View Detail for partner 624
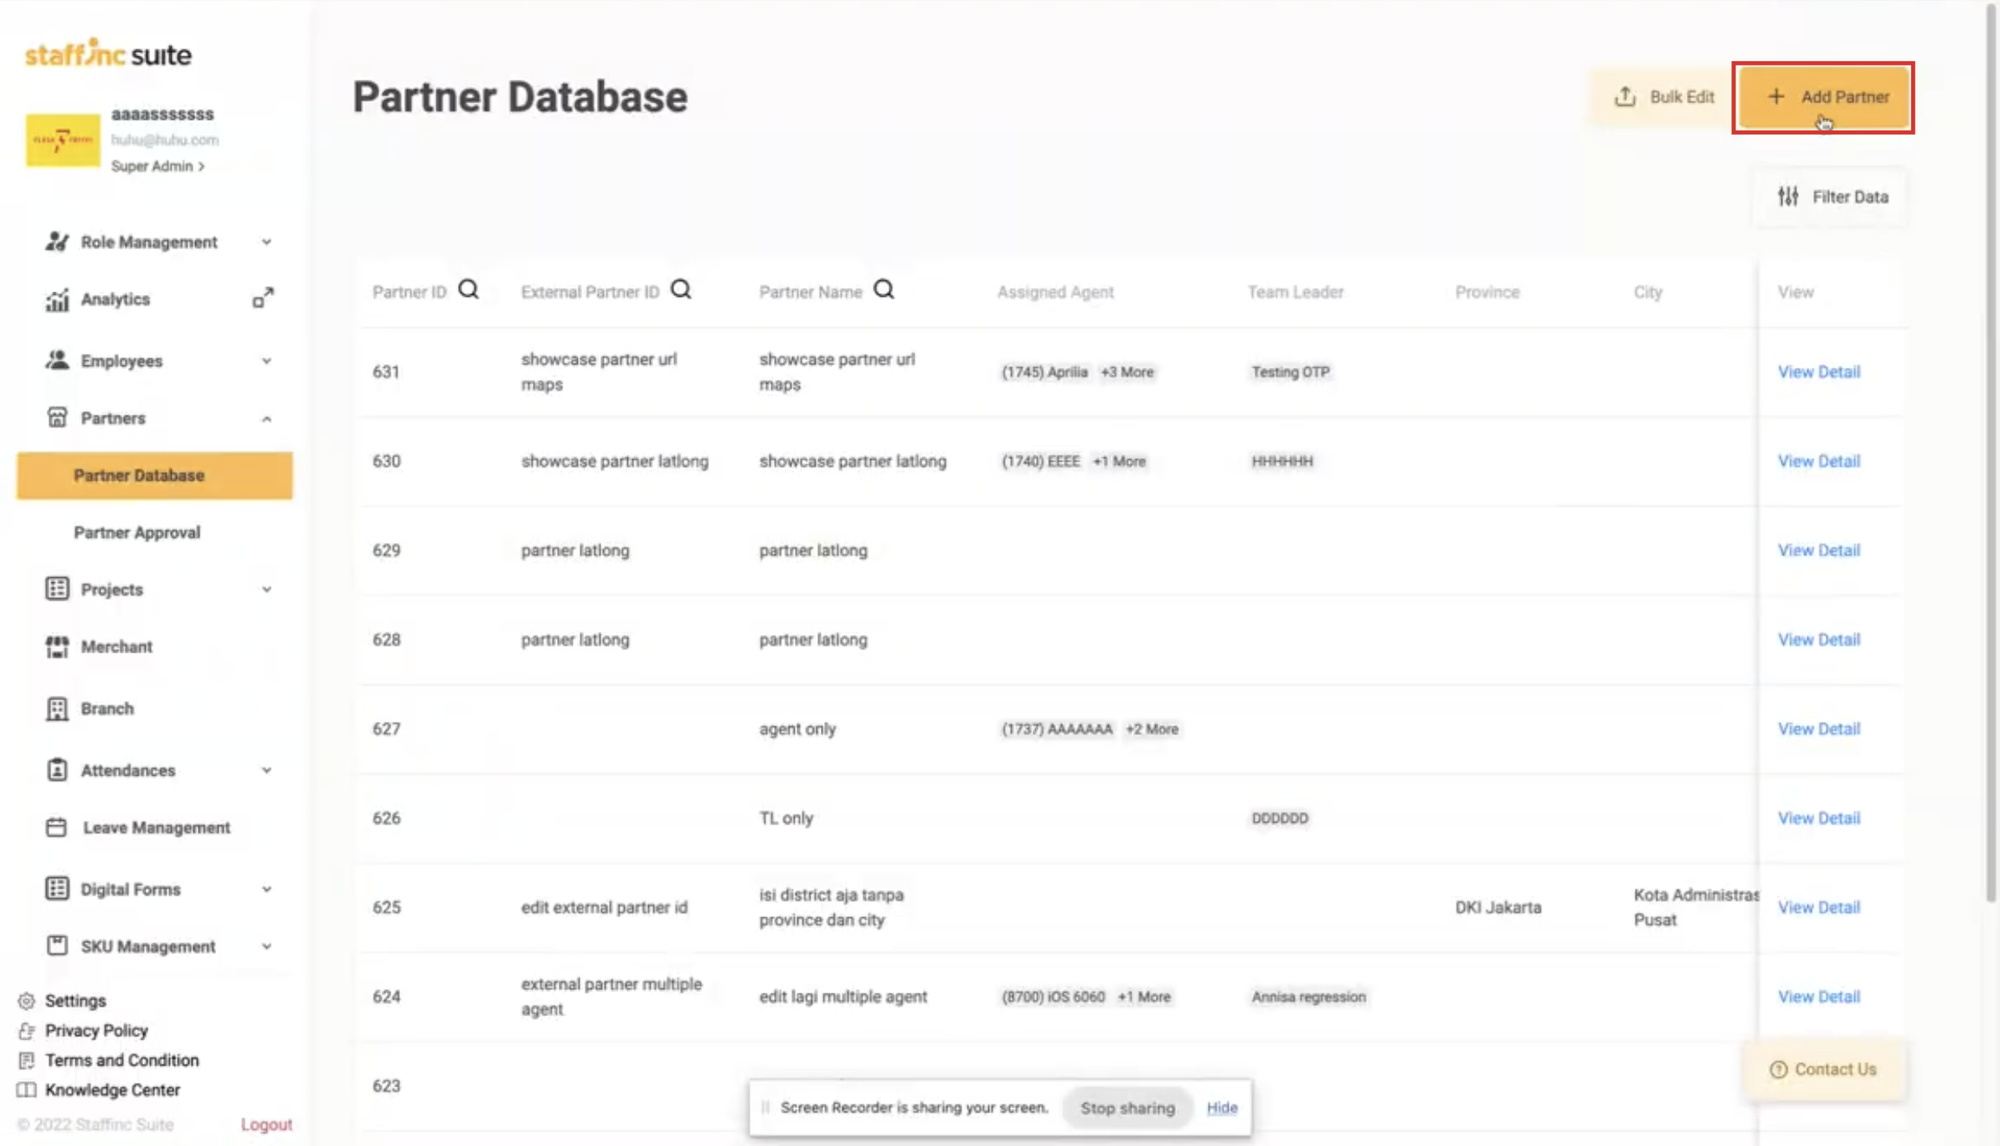The height and width of the screenshot is (1146, 2000). [x=1819, y=997]
